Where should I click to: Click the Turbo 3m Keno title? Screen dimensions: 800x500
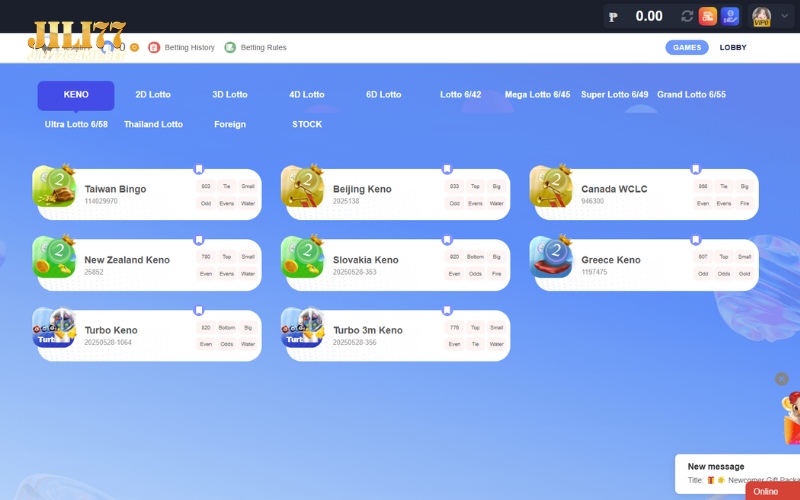368,330
